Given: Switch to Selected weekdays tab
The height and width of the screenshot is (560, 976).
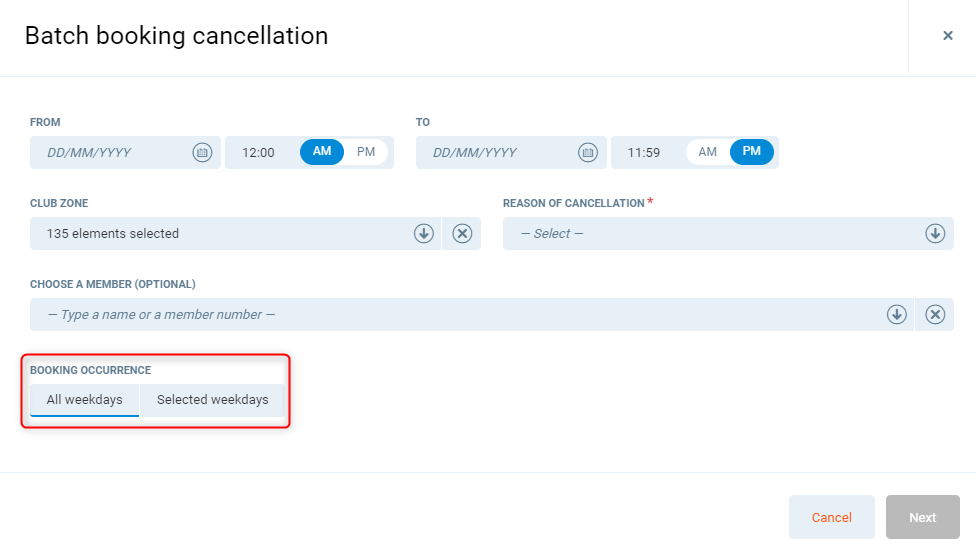Looking at the screenshot, I should pos(212,400).
